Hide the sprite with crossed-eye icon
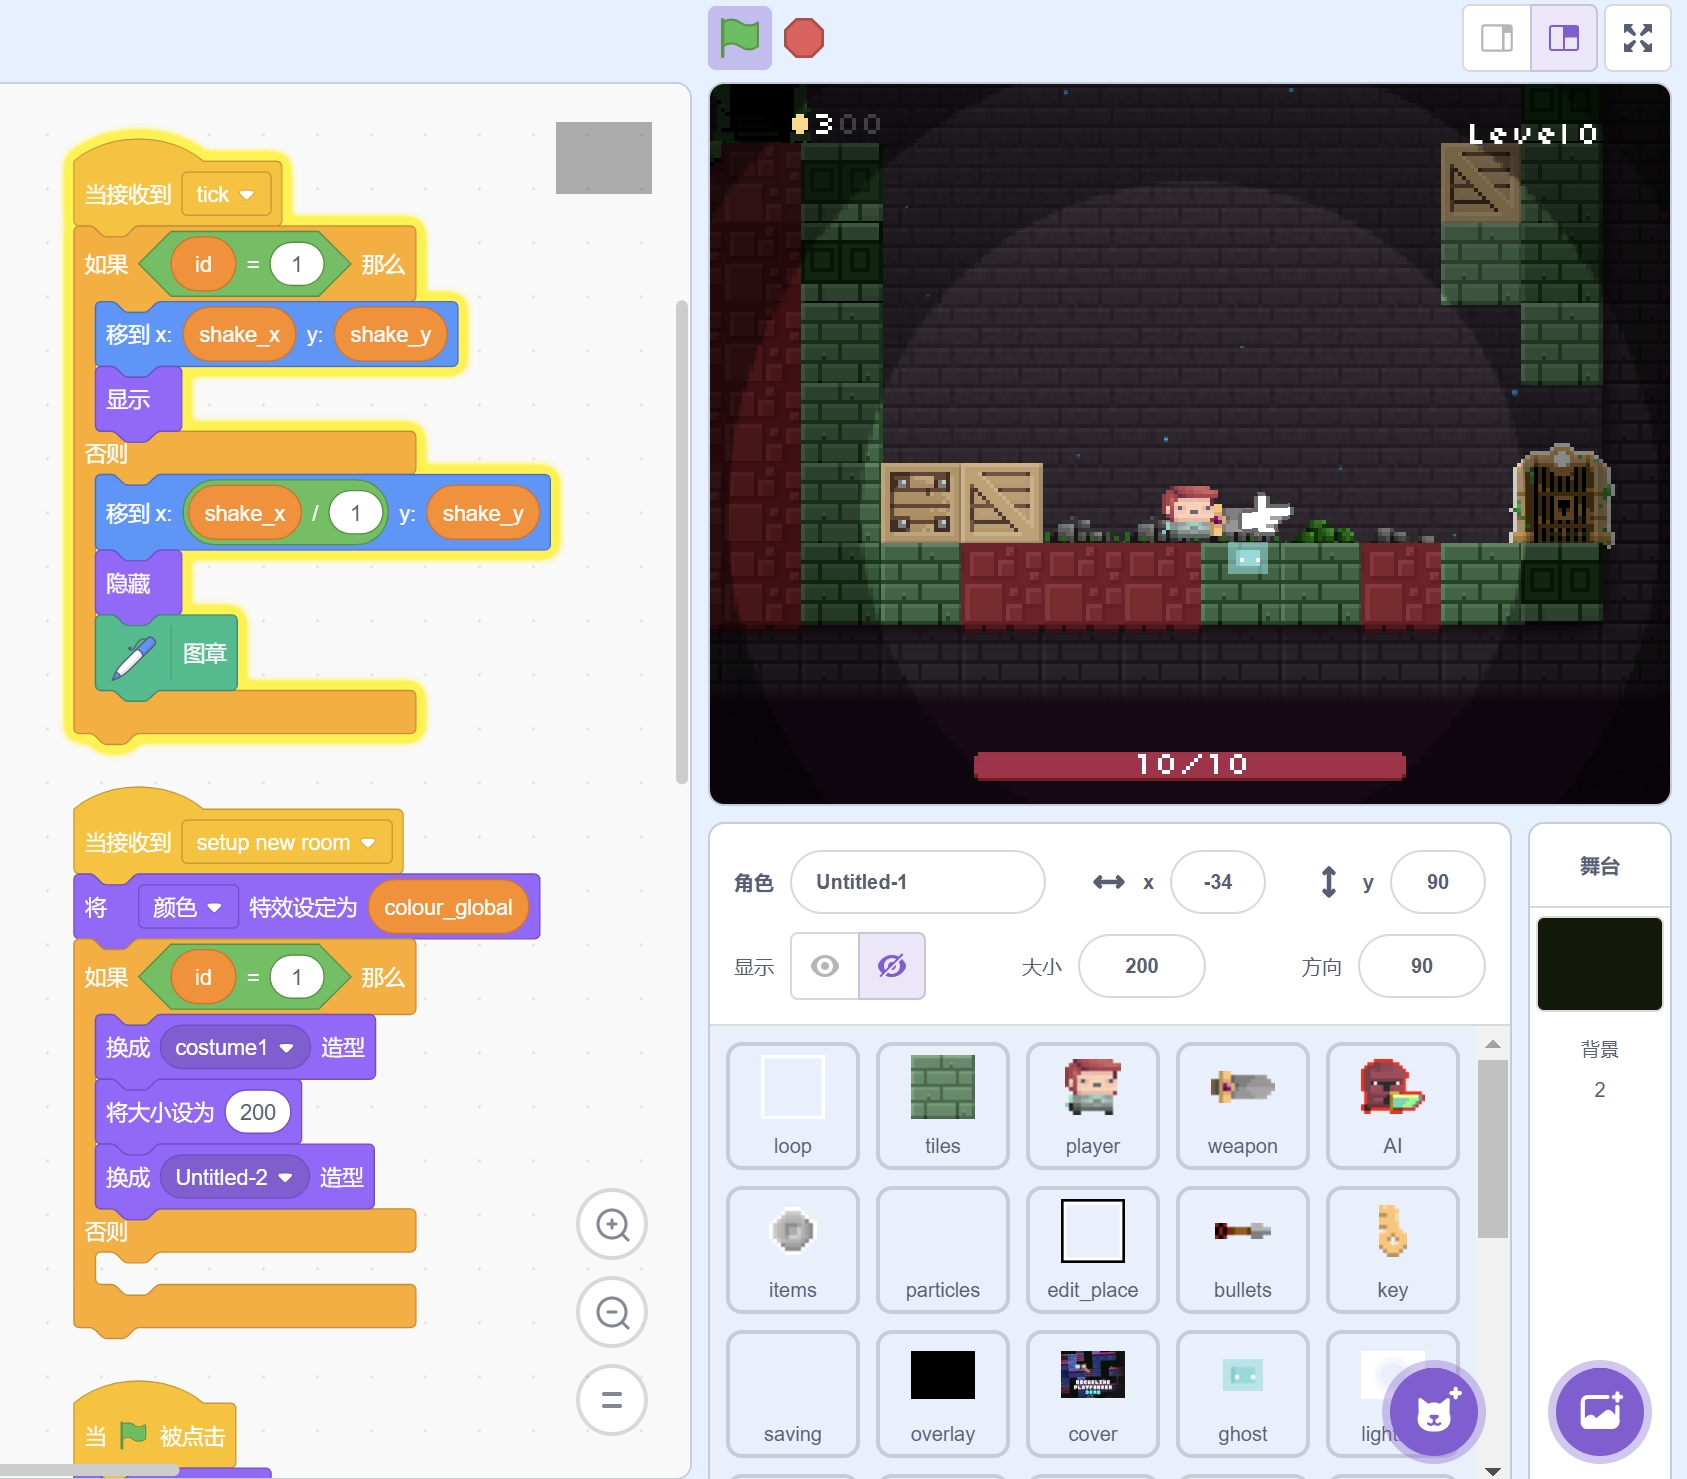The height and width of the screenshot is (1479, 1687). (x=891, y=966)
